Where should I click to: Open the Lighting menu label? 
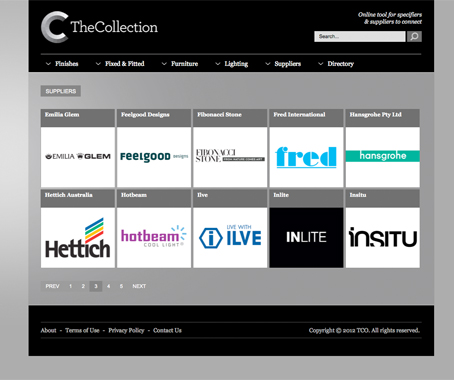pyautogui.click(x=236, y=64)
